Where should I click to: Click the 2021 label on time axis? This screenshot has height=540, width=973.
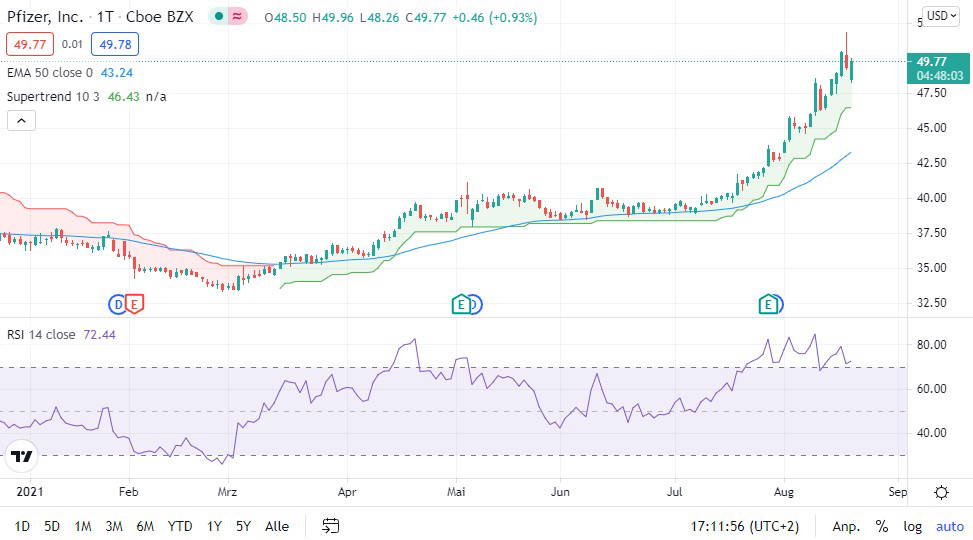30,492
